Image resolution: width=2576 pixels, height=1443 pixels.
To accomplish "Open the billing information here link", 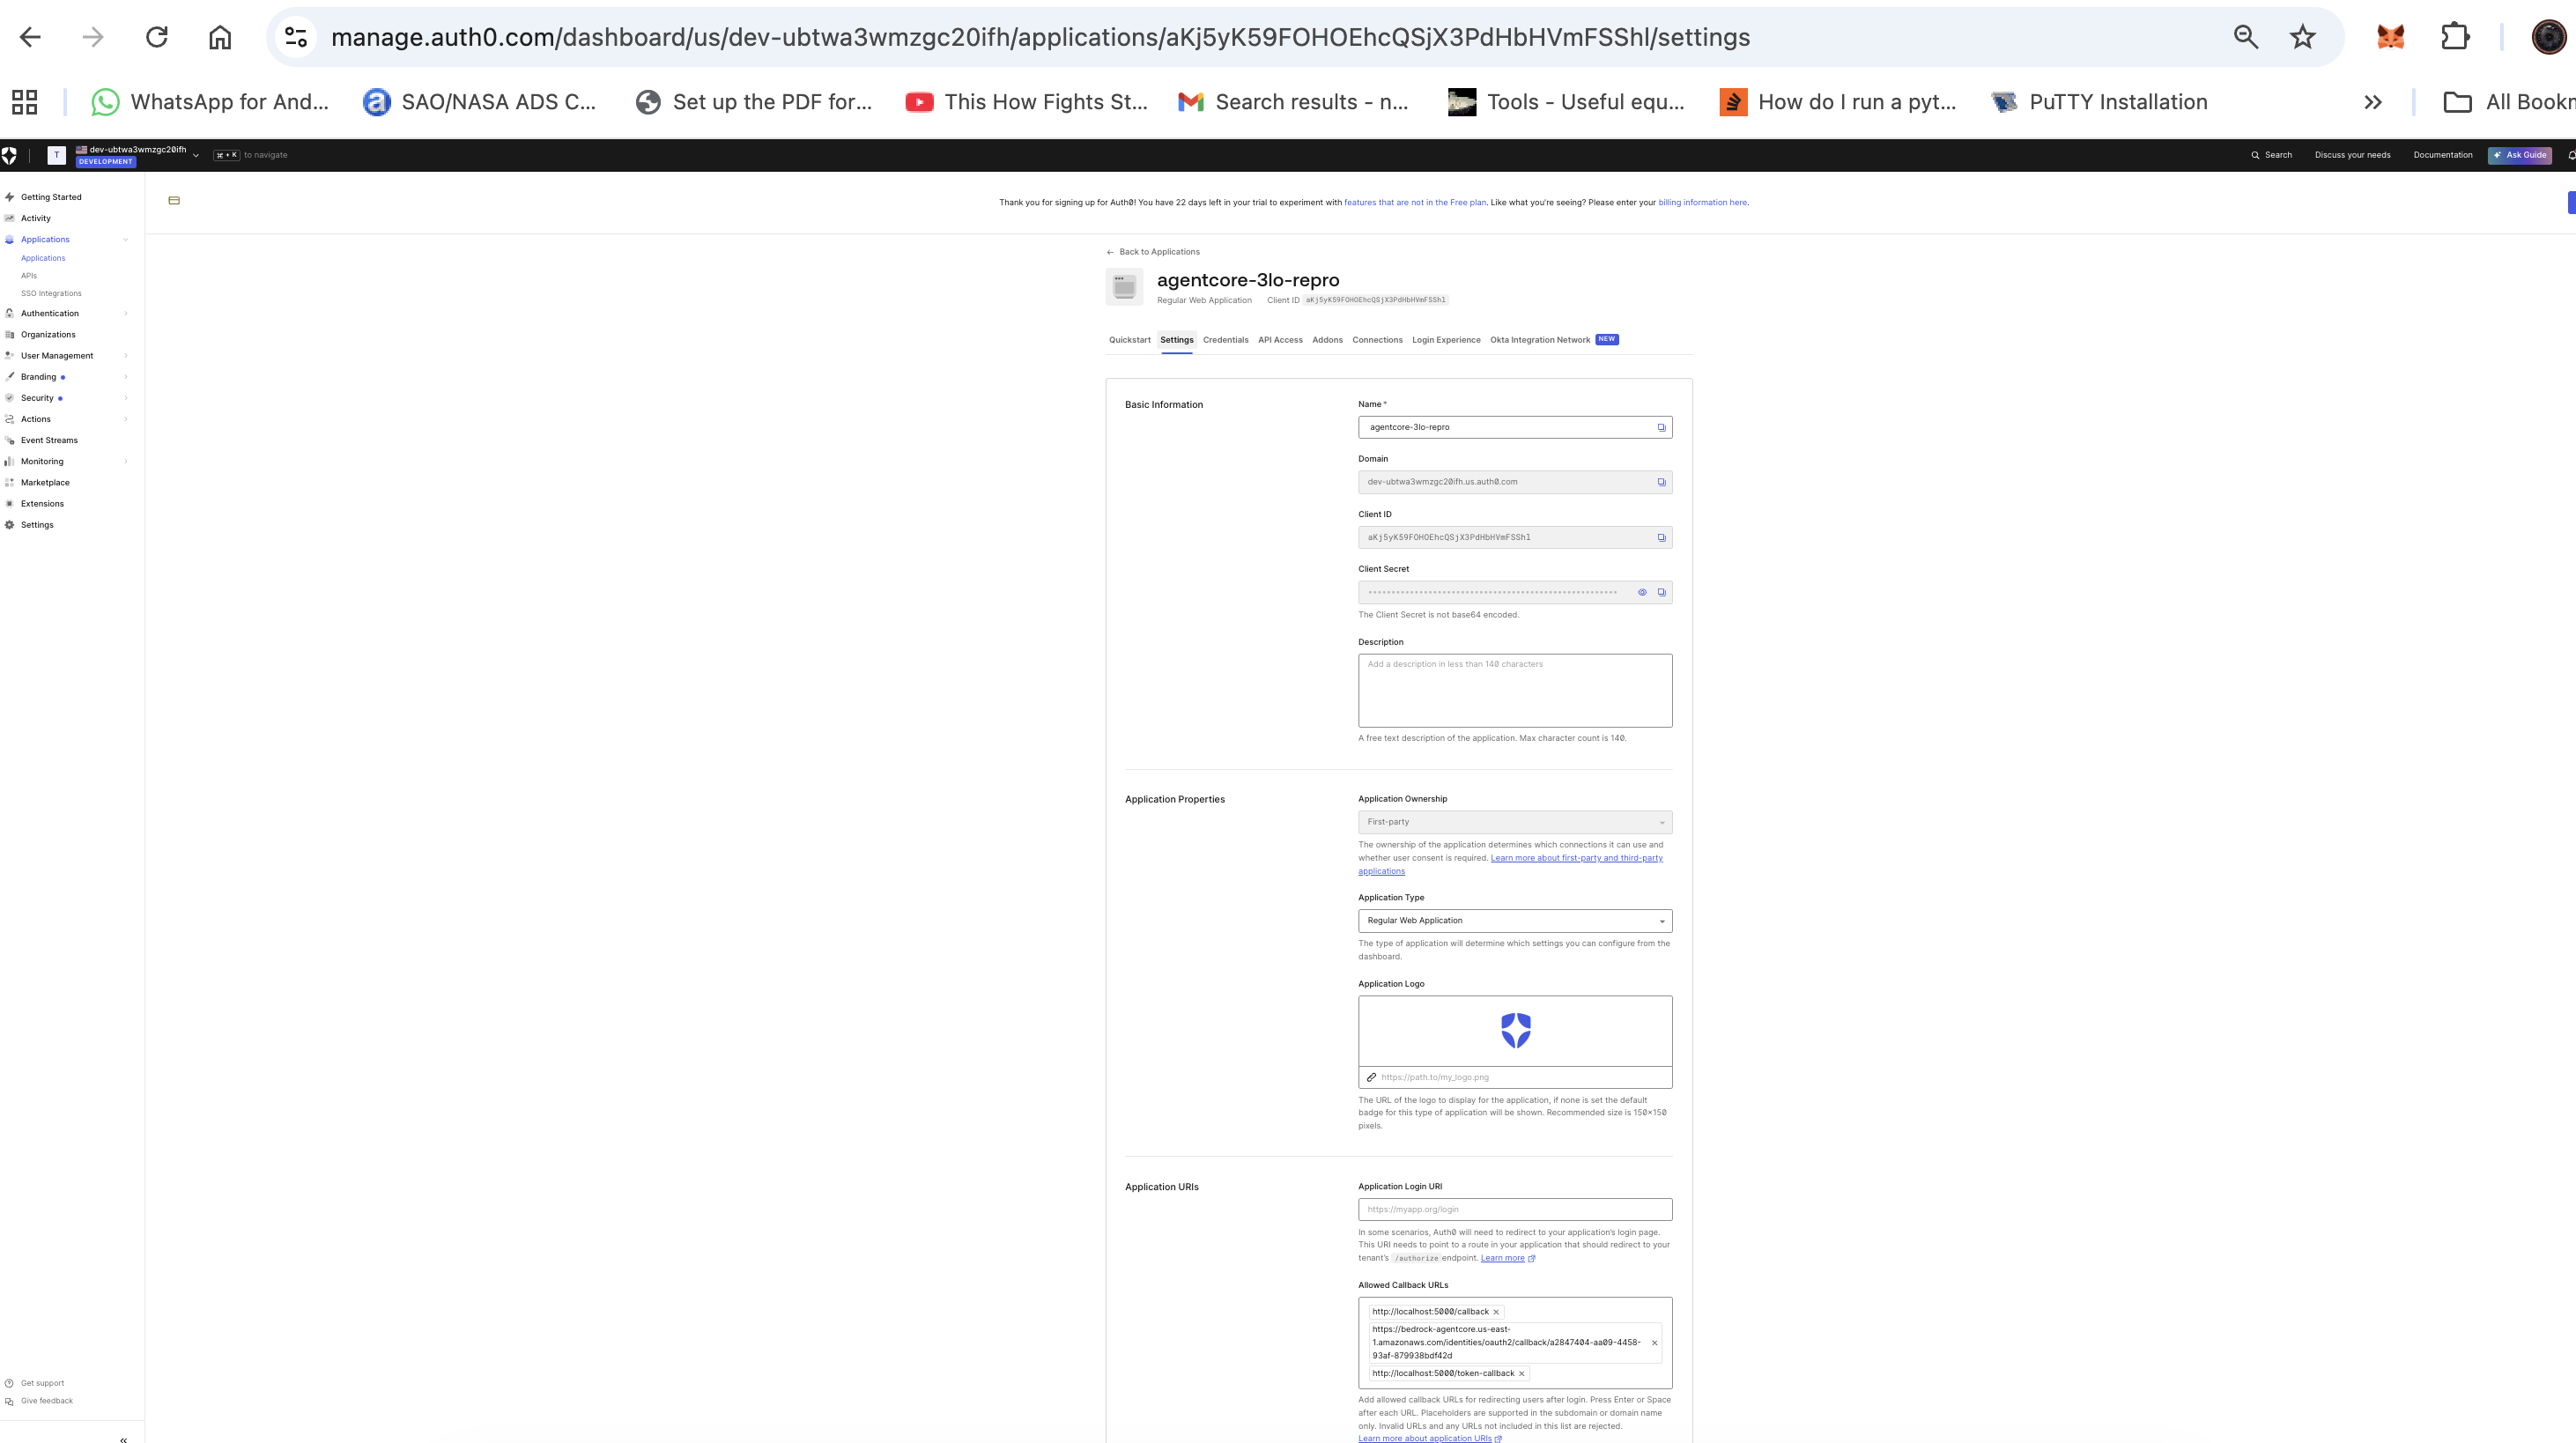I will click(1703, 203).
